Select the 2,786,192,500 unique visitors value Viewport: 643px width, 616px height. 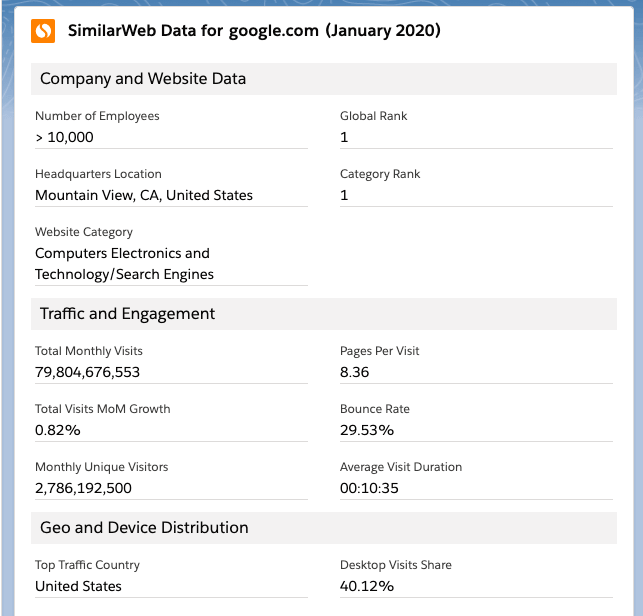coord(83,488)
